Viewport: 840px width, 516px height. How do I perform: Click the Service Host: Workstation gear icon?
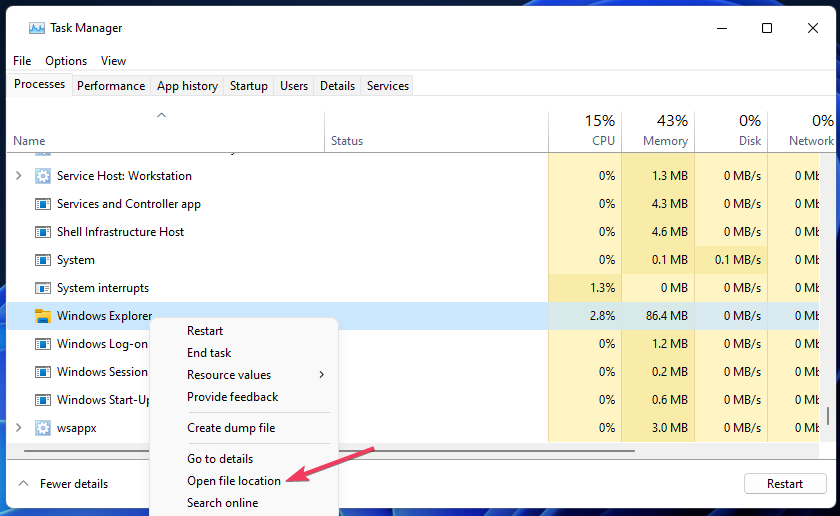point(42,176)
